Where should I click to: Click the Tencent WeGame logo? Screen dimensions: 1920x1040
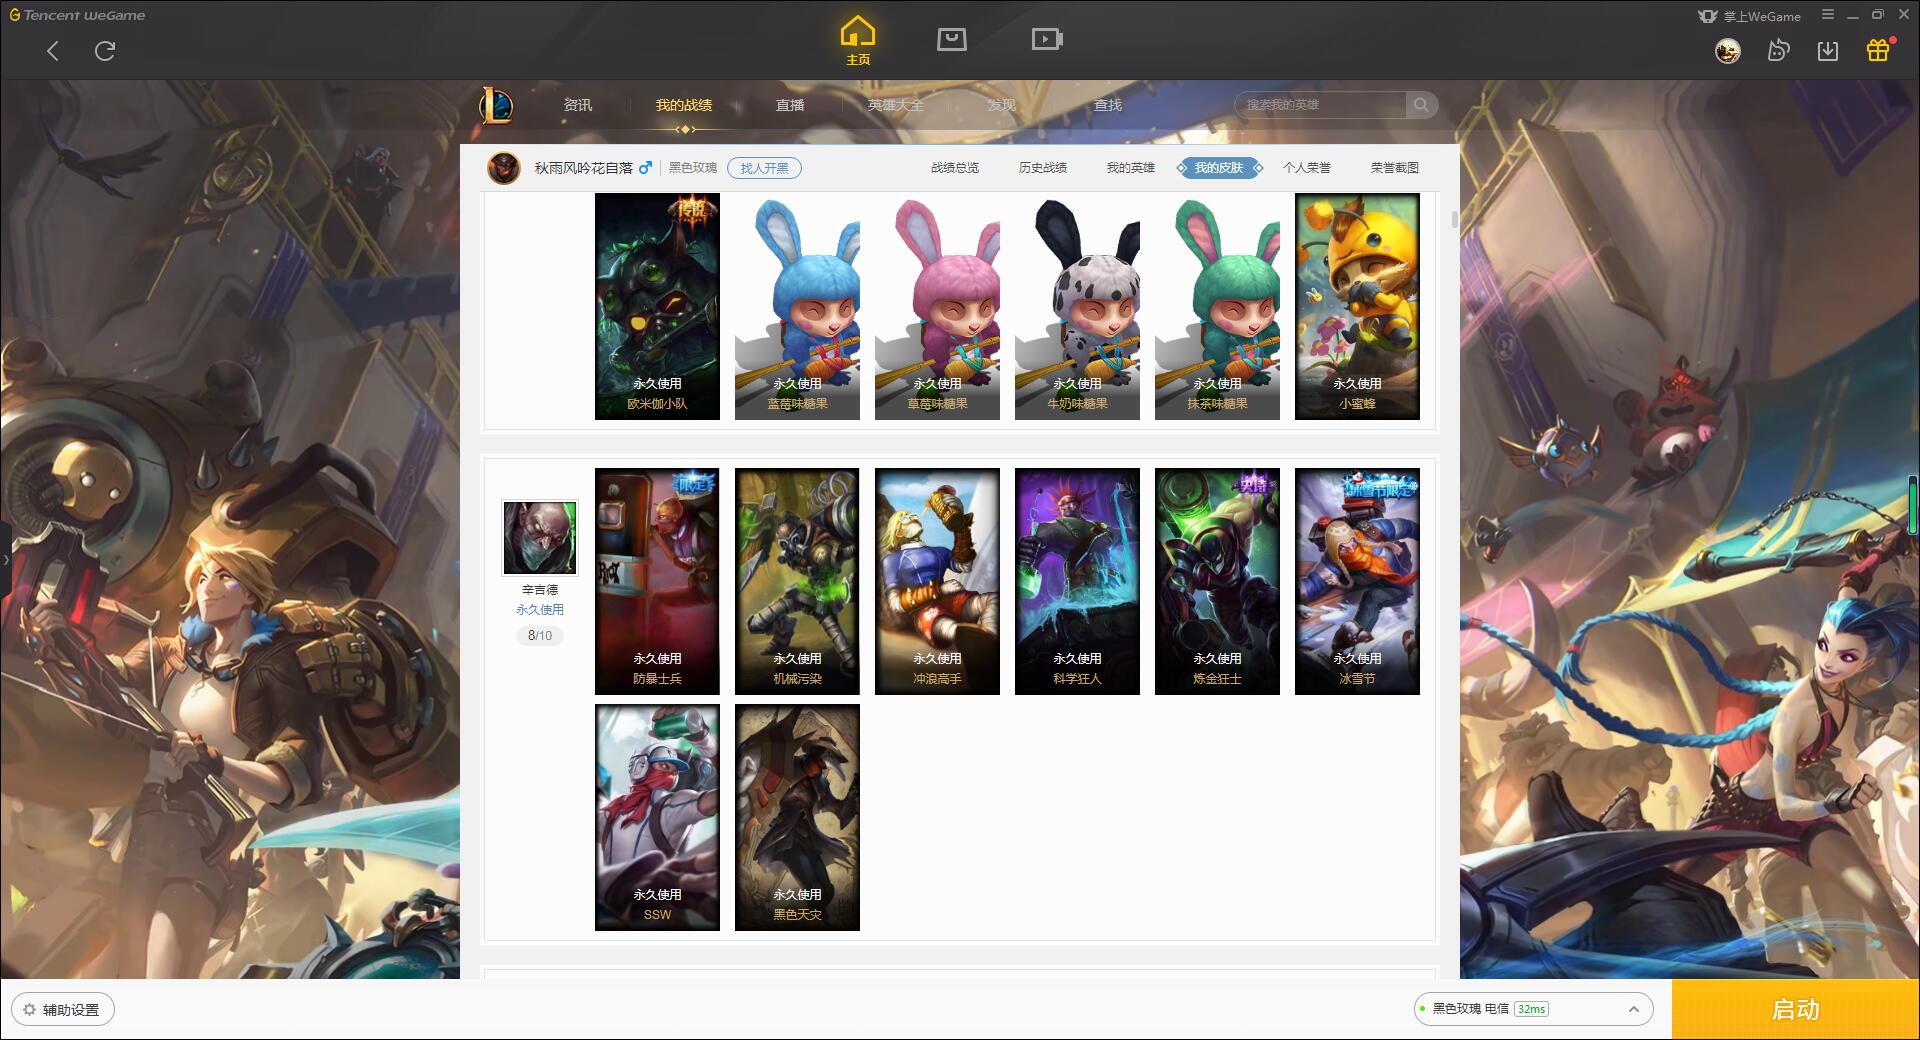78,15
